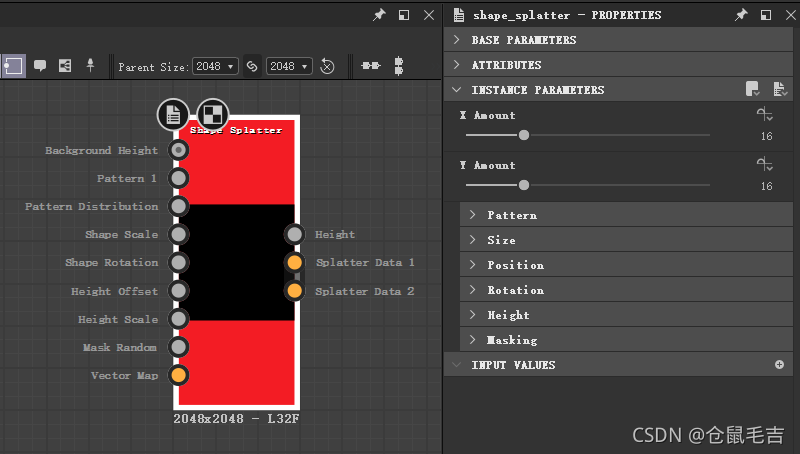This screenshot has width=800, height=454.
Task: Expand the Height parameter group
Action: point(627,315)
